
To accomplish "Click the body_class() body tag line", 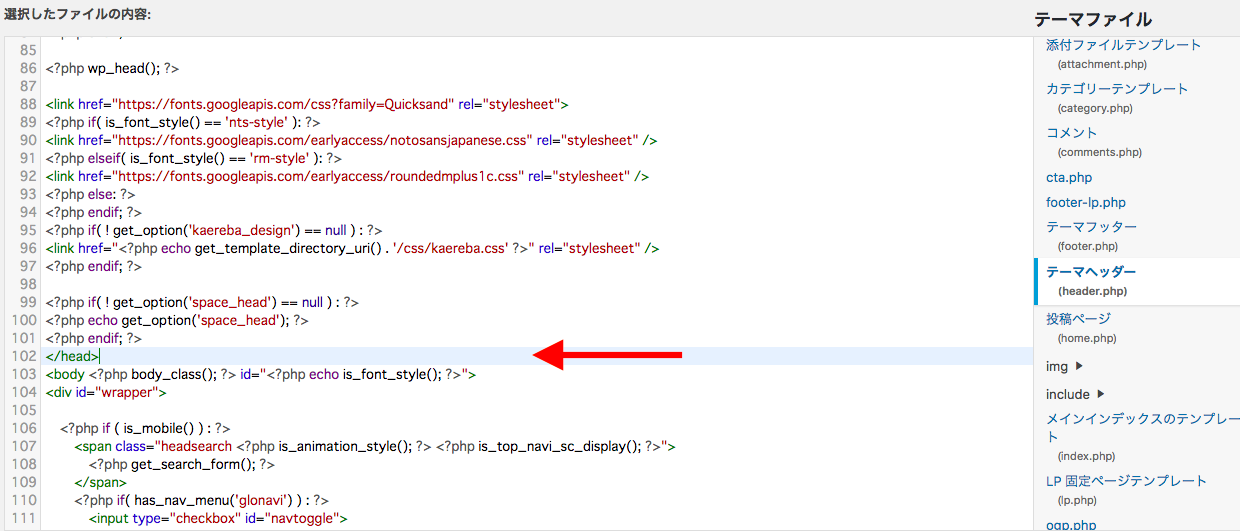I will (260, 374).
